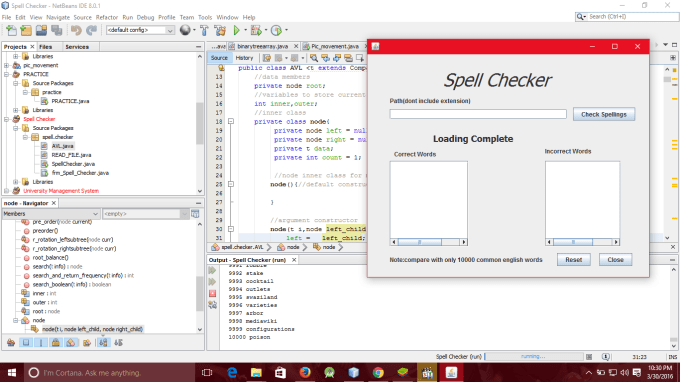Toggle fully qualified names button in Navigator

coord(87,343)
